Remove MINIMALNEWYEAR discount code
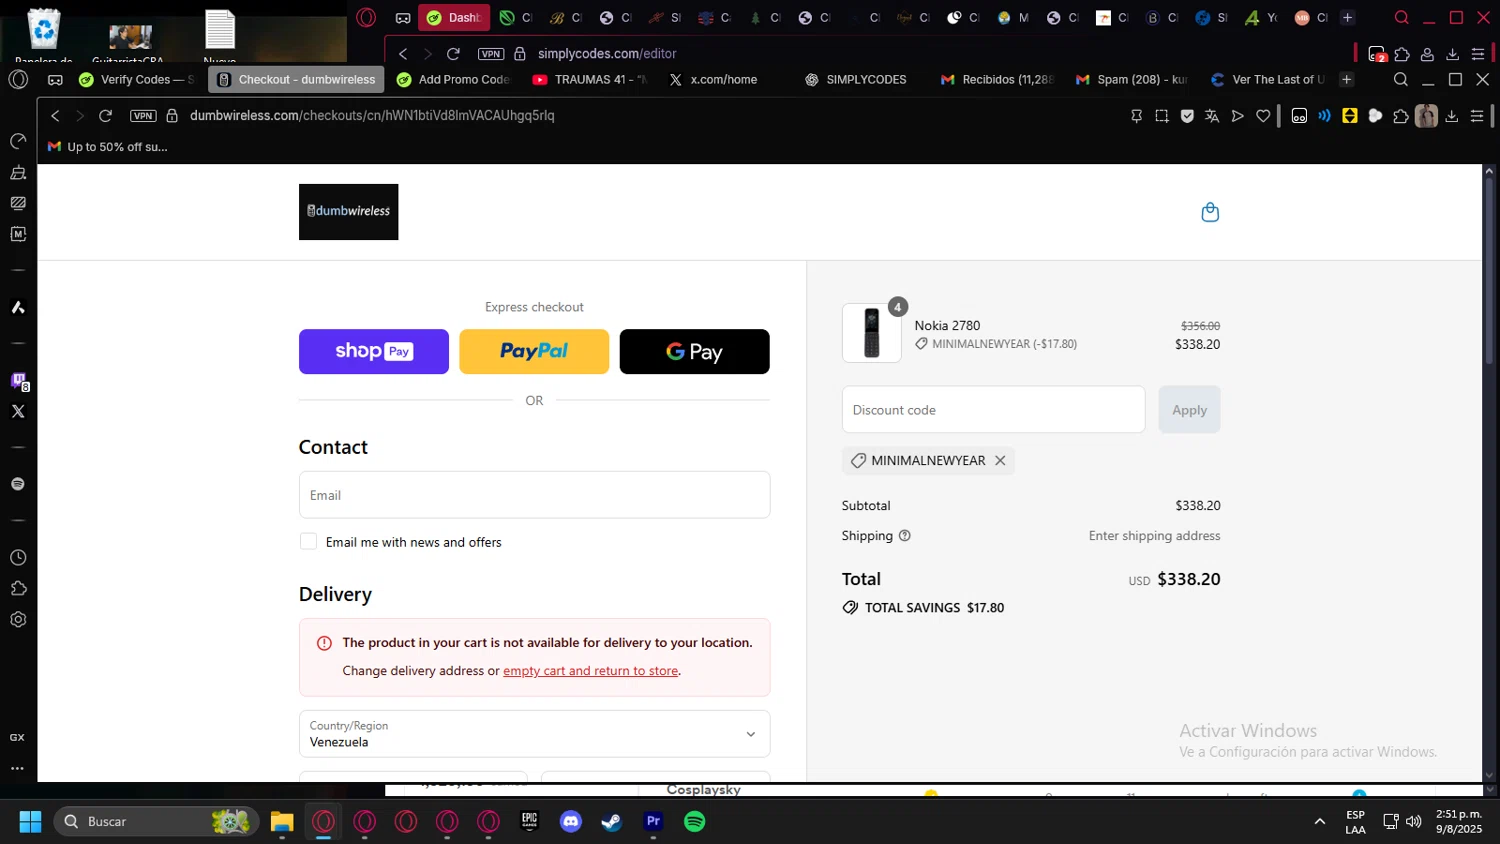This screenshot has width=1500, height=844. pyautogui.click(x=1000, y=461)
